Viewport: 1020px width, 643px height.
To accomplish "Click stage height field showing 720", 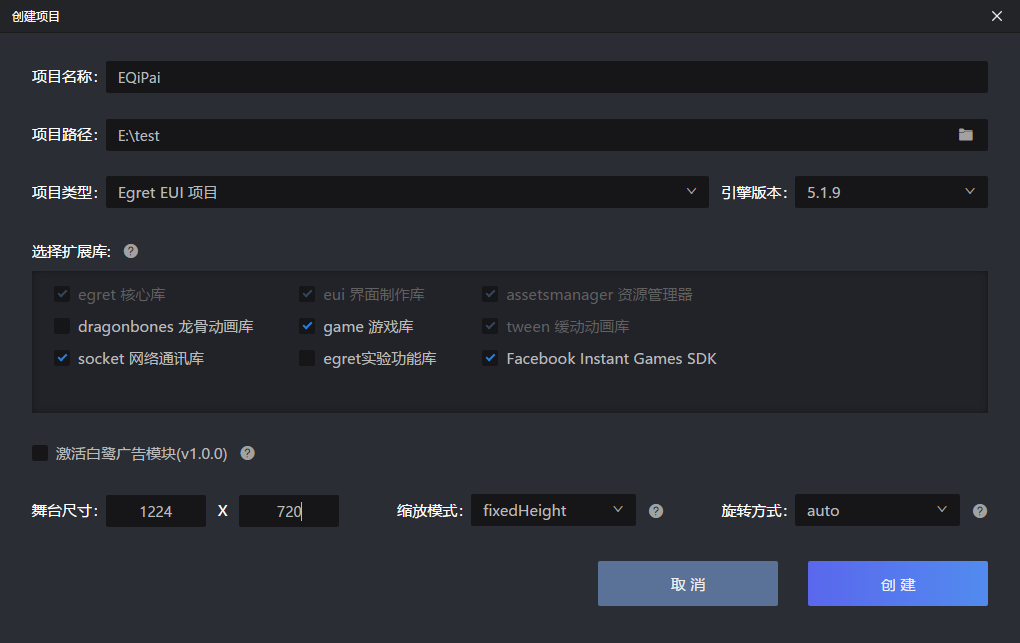I will (289, 511).
